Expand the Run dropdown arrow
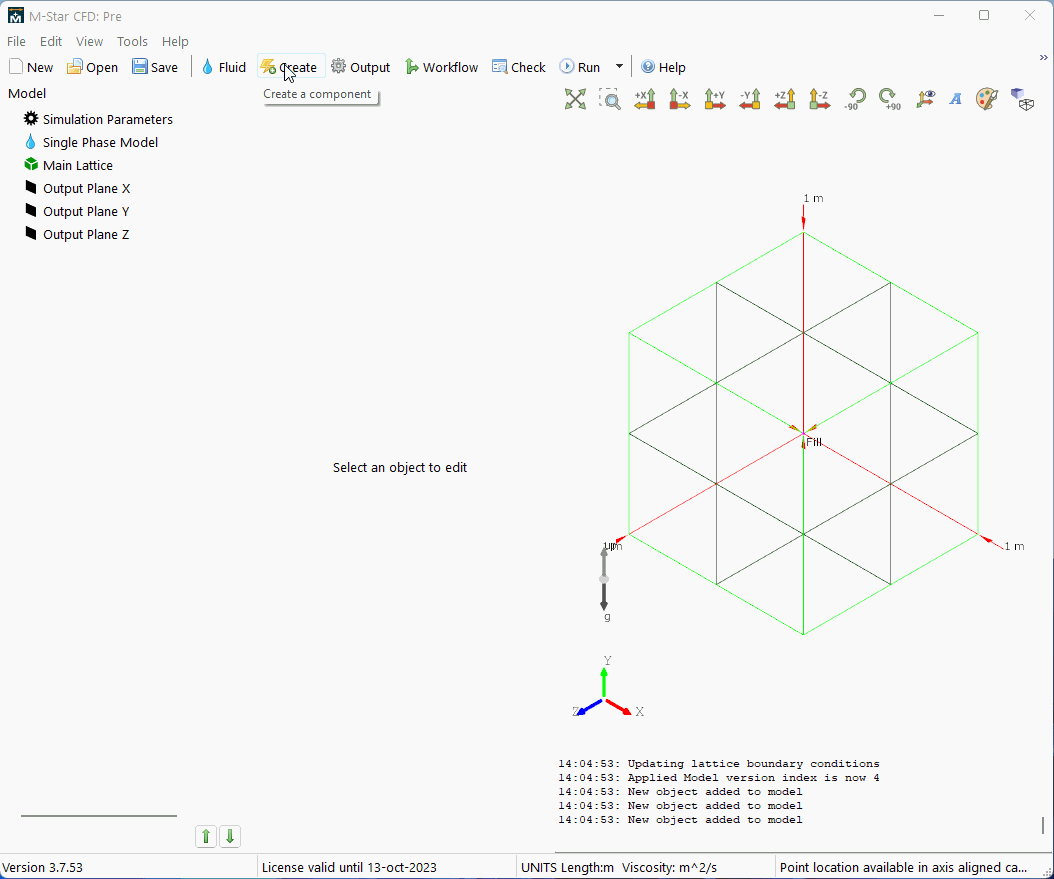This screenshot has width=1054, height=879. click(x=619, y=67)
